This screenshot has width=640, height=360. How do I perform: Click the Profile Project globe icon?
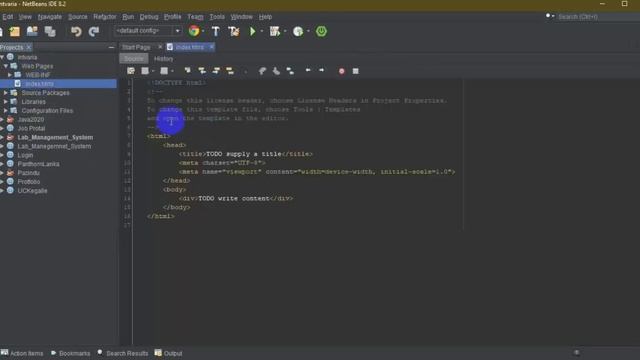coord(298,31)
